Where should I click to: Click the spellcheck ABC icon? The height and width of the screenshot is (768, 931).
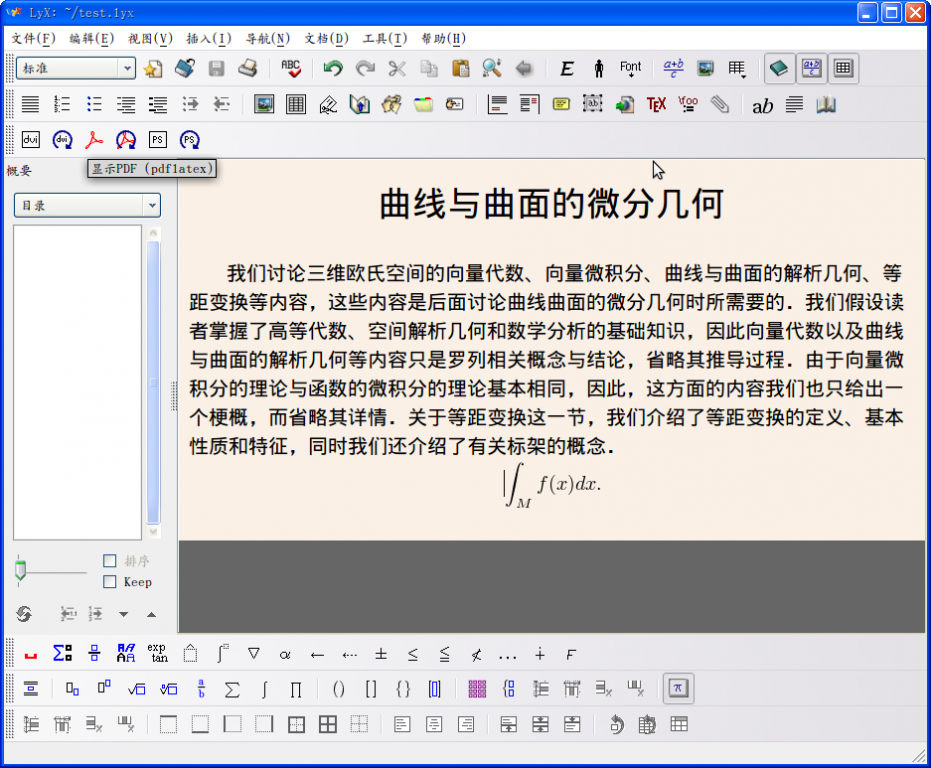291,69
